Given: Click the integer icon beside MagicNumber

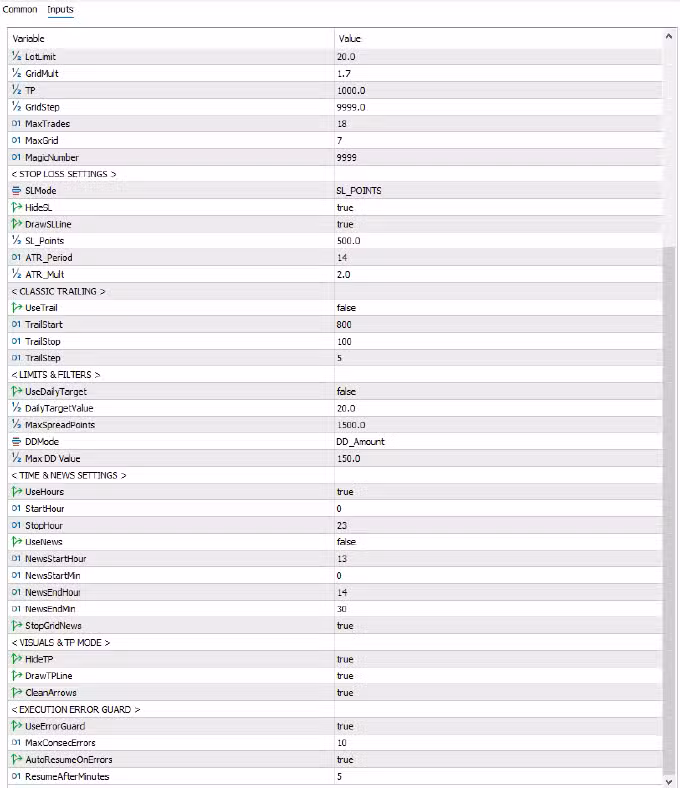Looking at the screenshot, I should pos(16,157).
